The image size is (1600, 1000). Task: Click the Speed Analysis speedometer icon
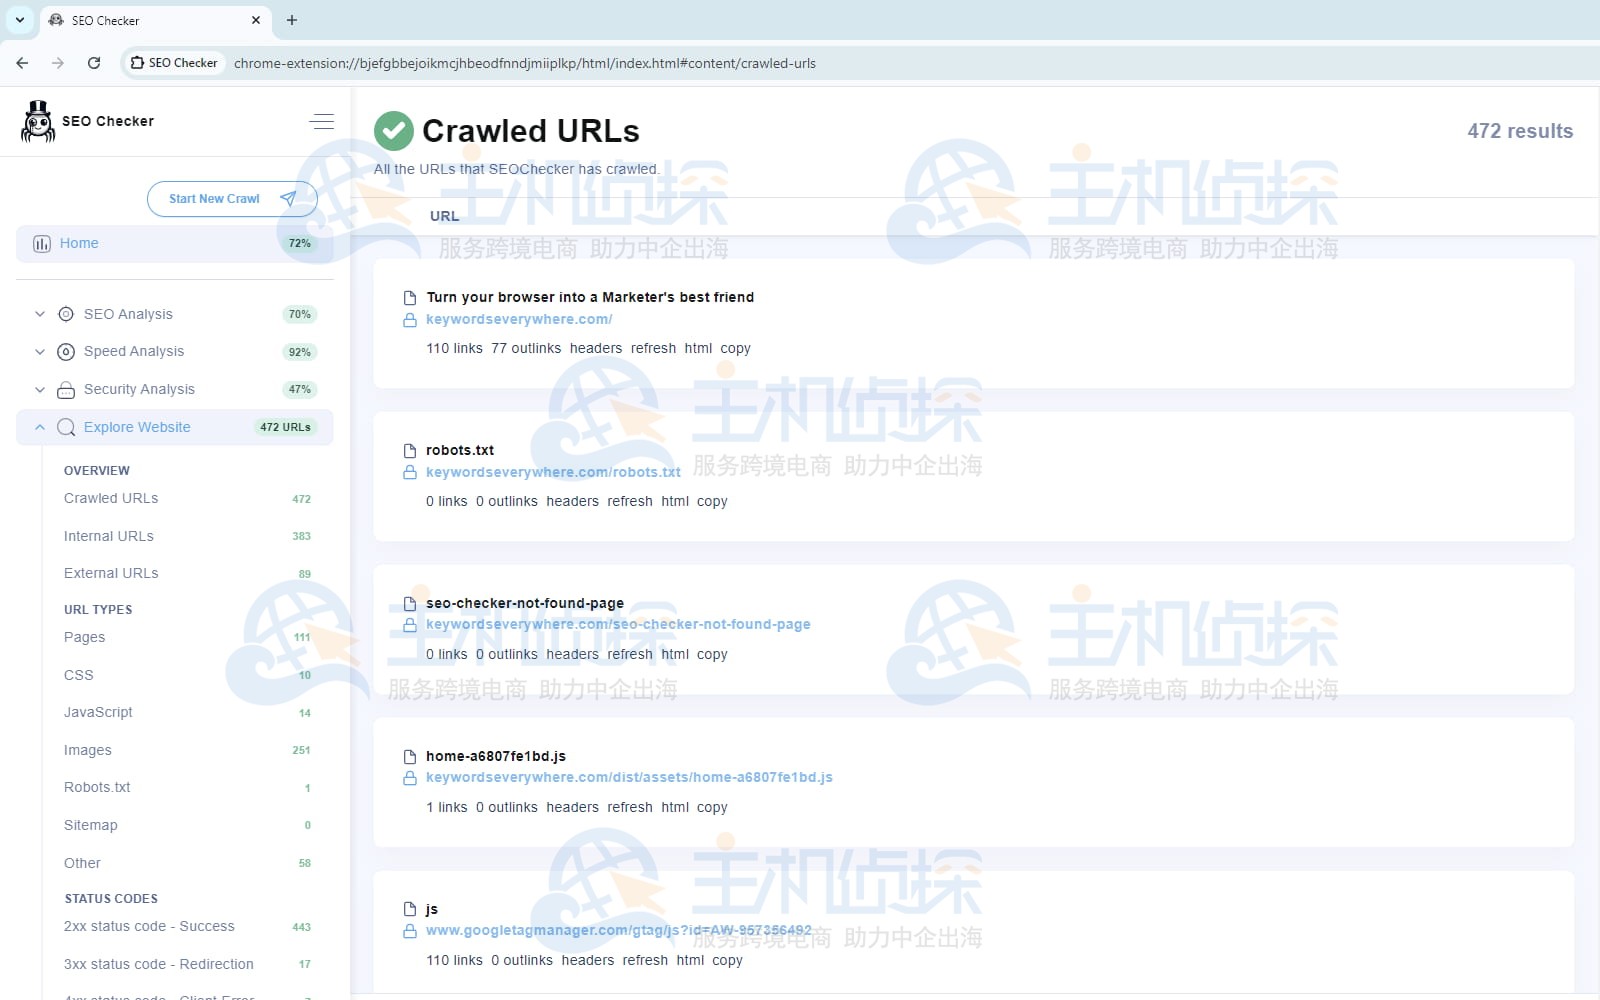(65, 351)
